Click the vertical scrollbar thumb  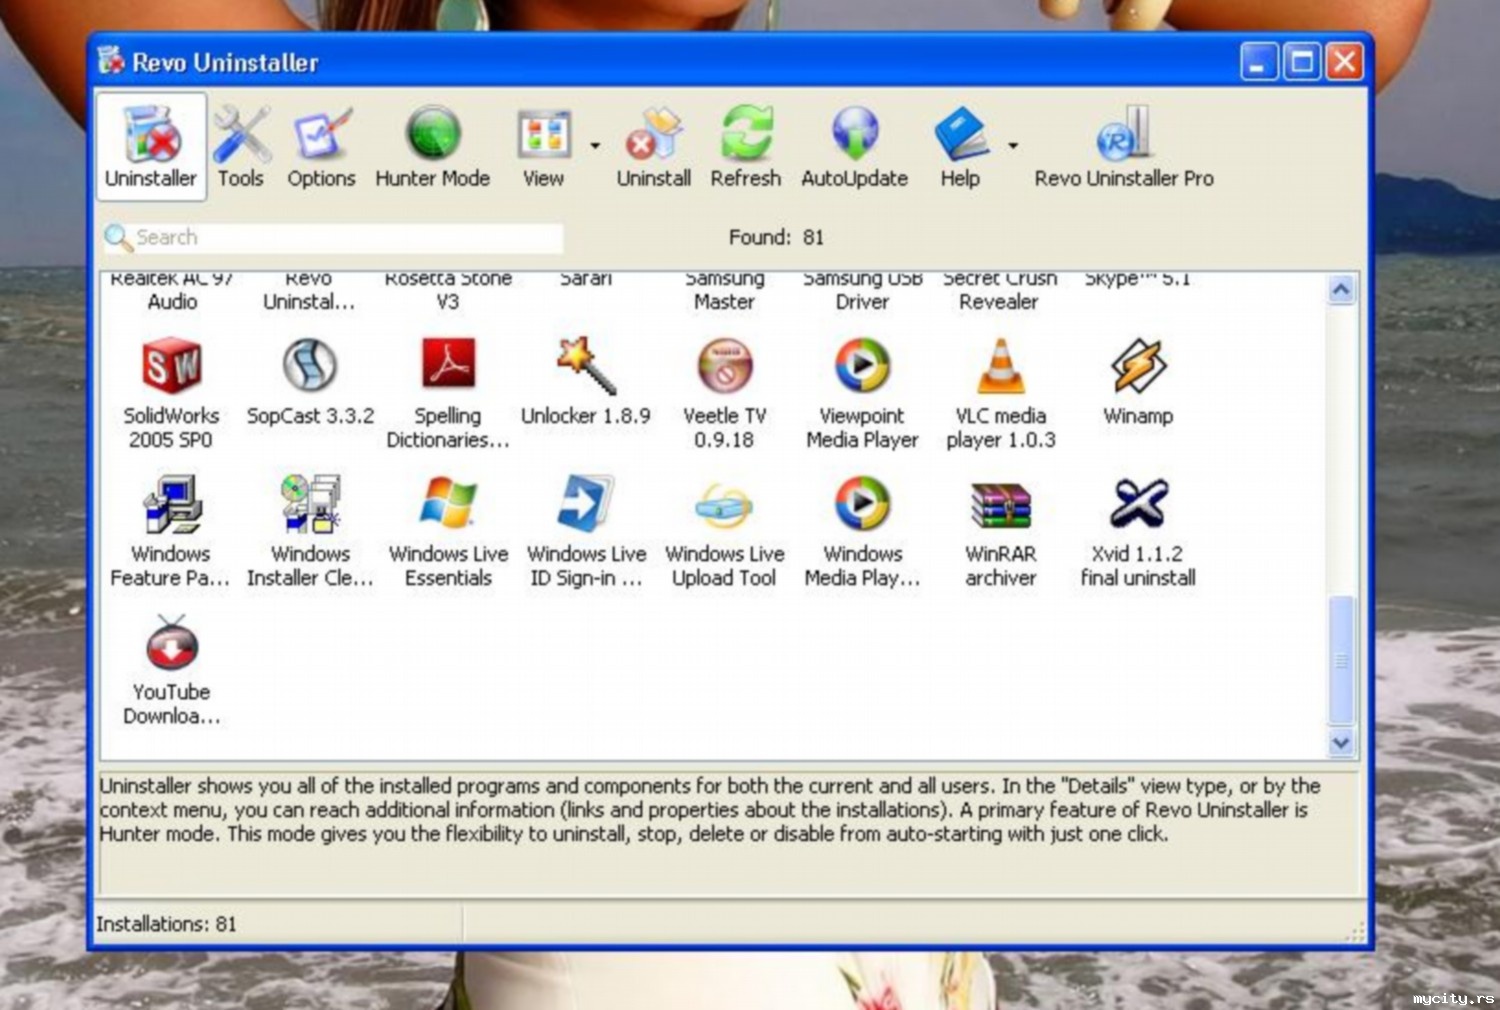1341,660
